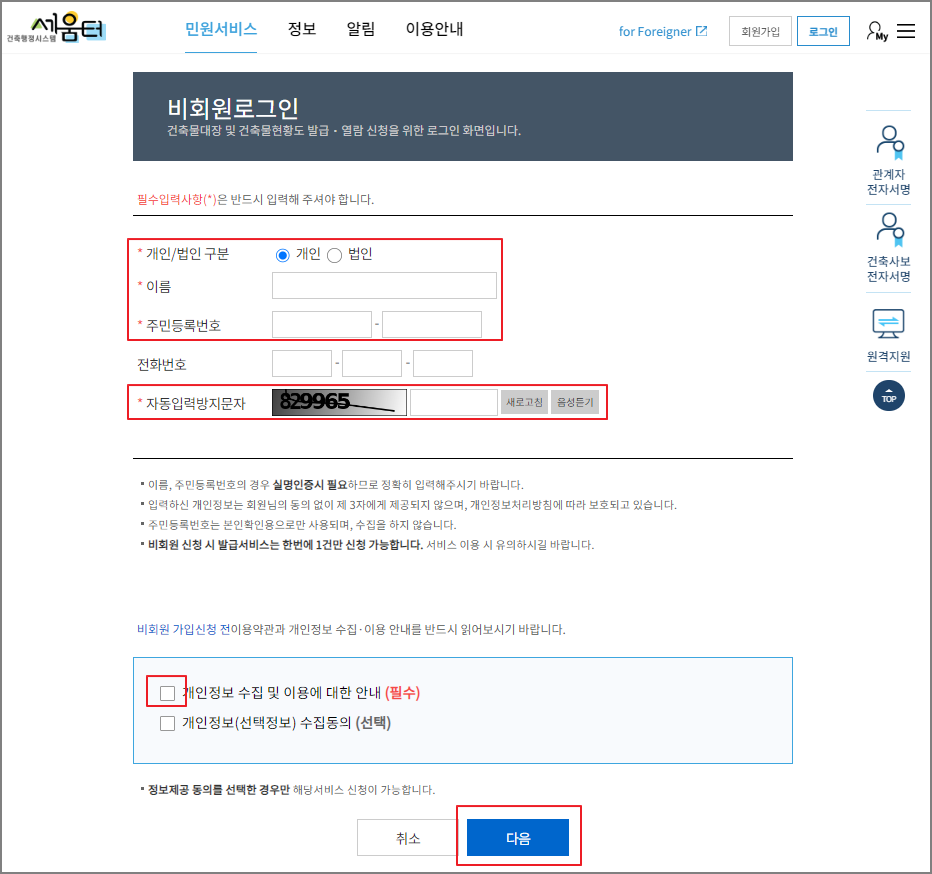The width and height of the screenshot is (932, 874).
Task: Click the 이름 input field
Action: coord(383,285)
